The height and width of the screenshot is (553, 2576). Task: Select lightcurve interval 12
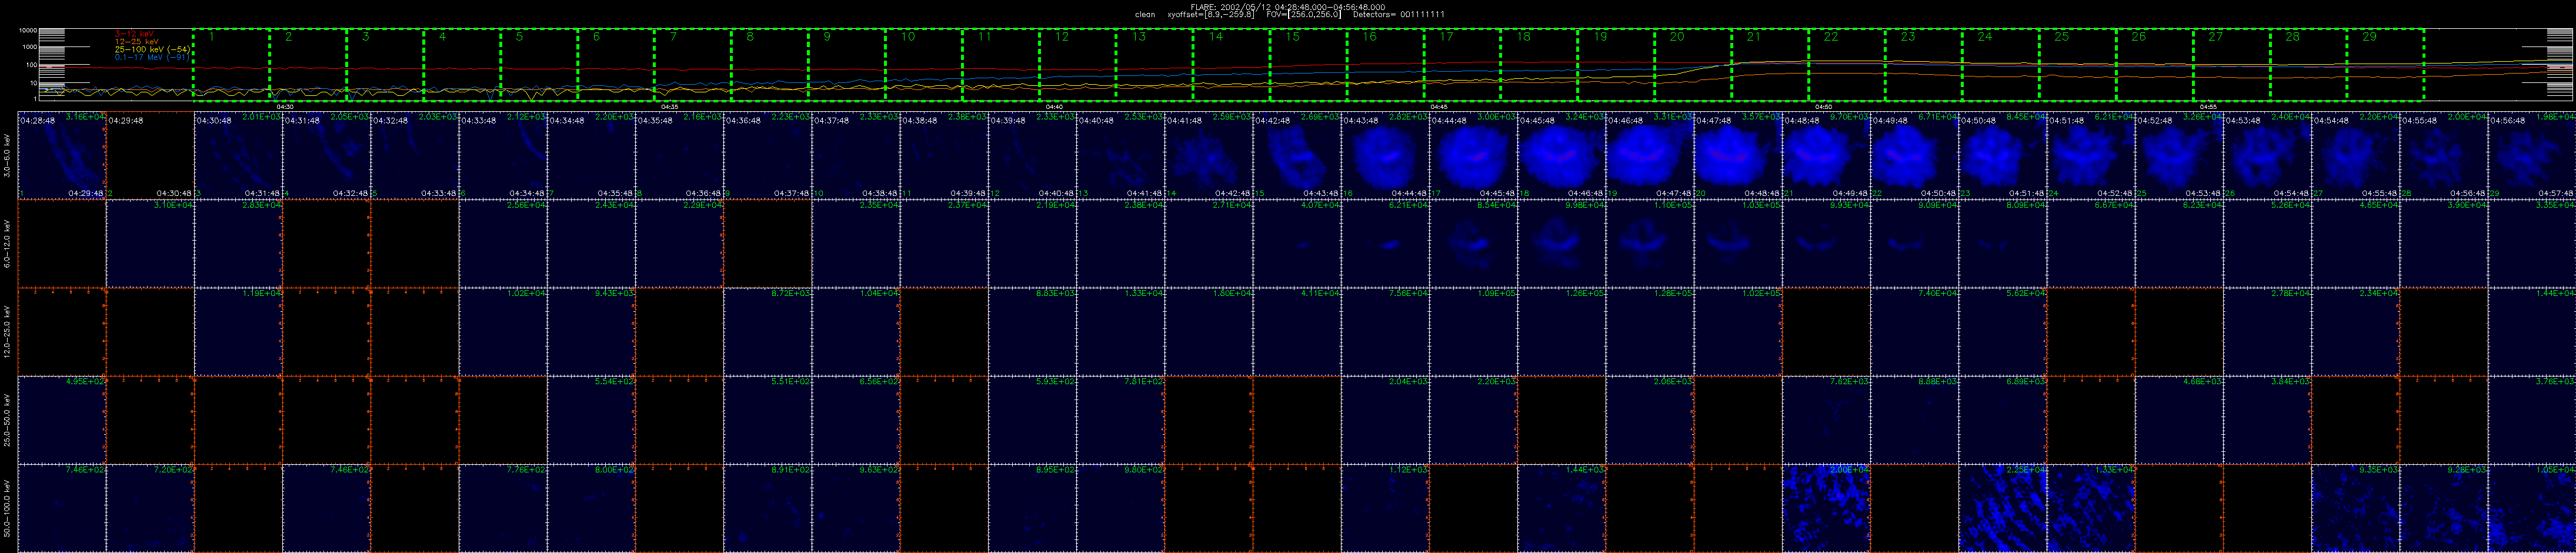point(1078,64)
